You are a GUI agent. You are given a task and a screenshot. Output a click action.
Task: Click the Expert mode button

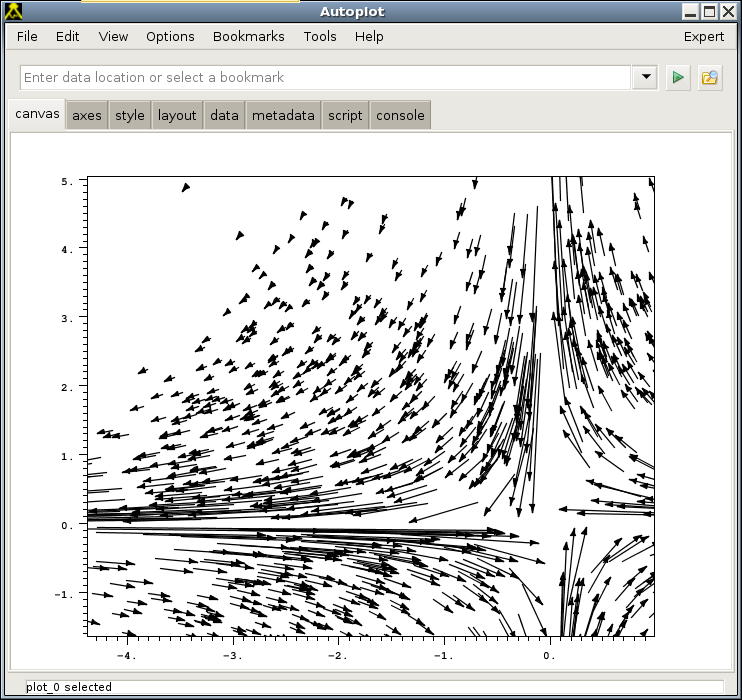coord(704,36)
